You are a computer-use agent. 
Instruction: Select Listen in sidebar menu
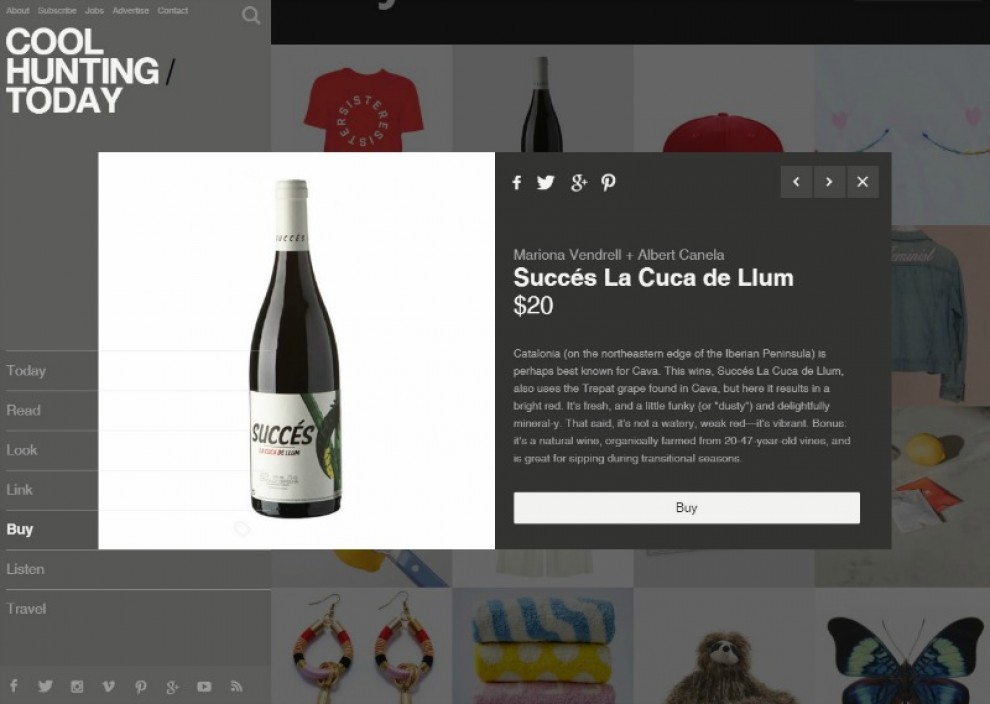coord(25,569)
